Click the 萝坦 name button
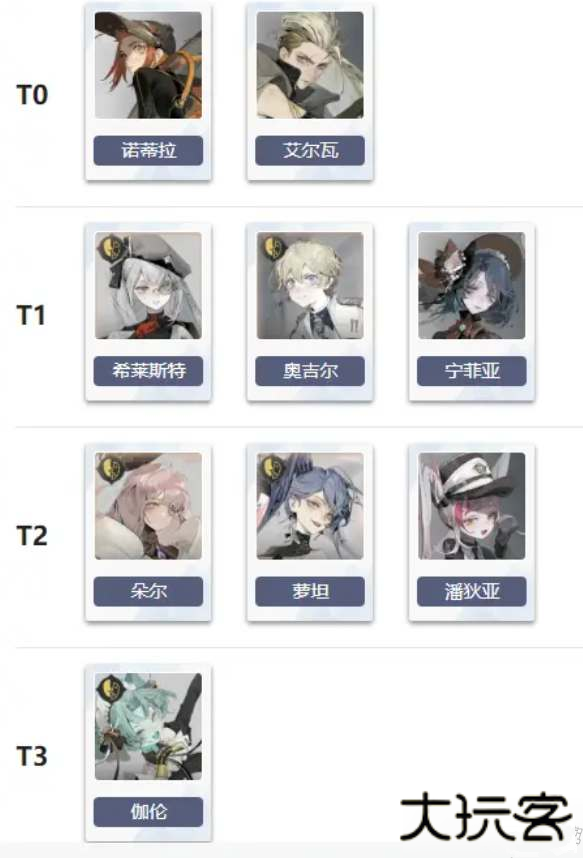583x858 pixels. [310, 592]
